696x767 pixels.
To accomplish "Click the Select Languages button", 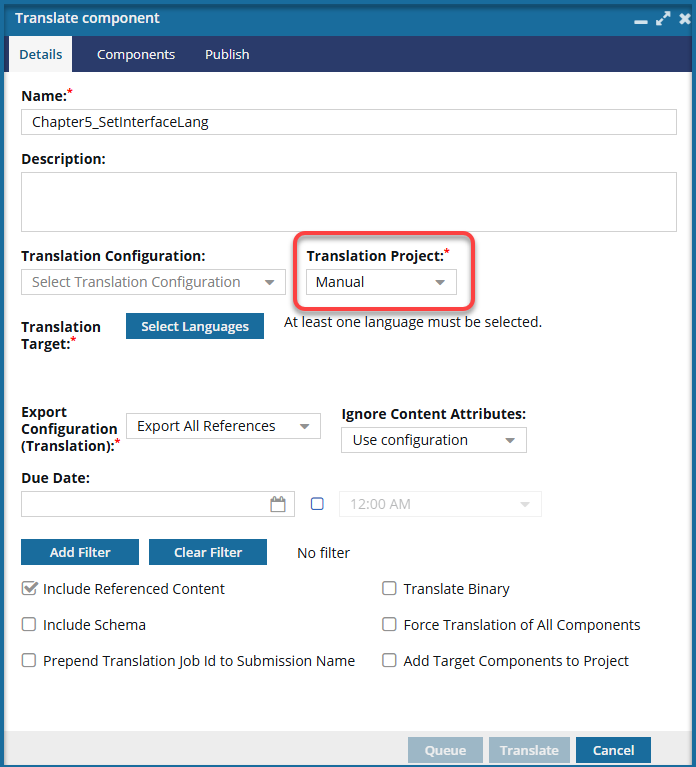I will tap(195, 327).
